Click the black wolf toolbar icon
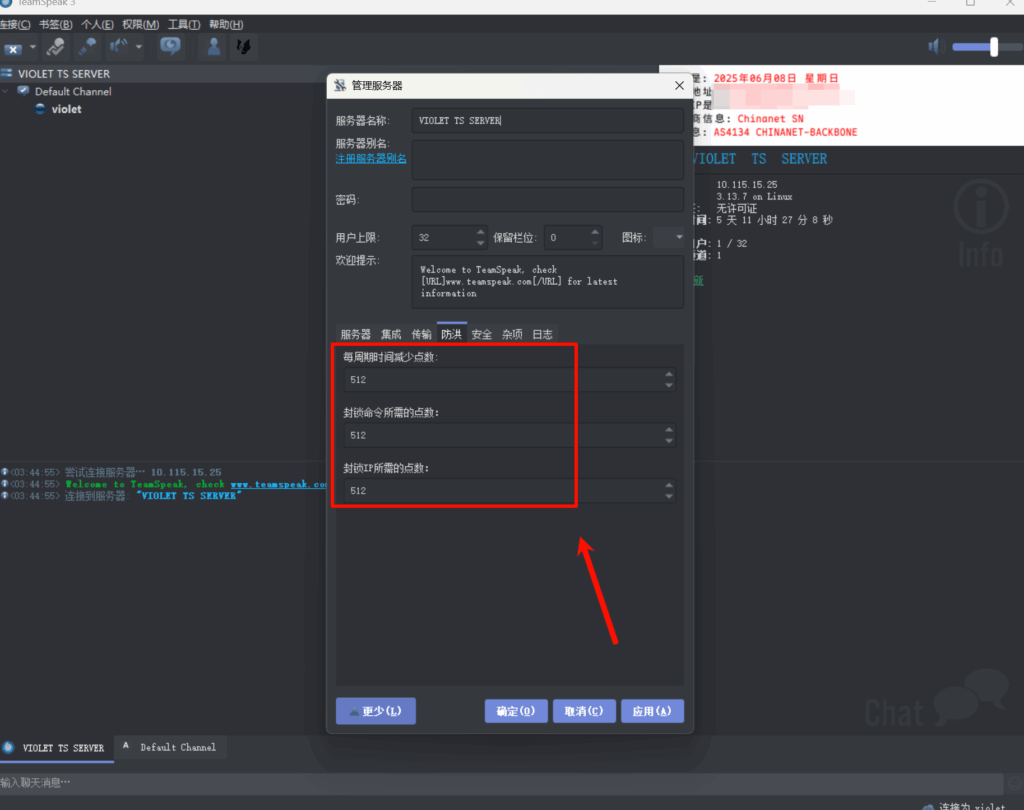1024x810 pixels. [x=244, y=47]
